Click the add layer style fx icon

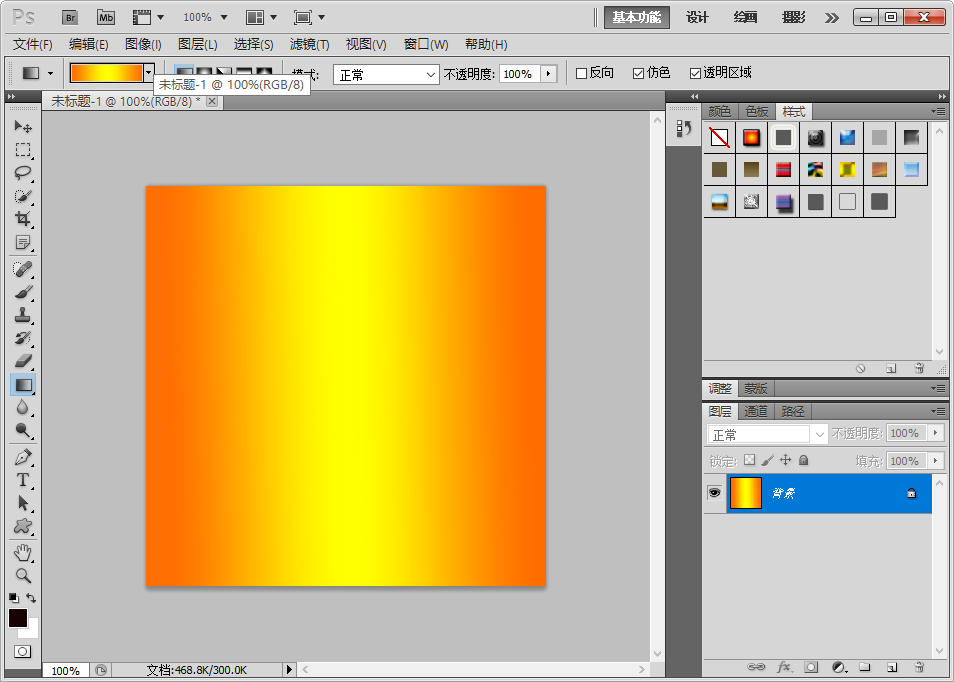784,667
